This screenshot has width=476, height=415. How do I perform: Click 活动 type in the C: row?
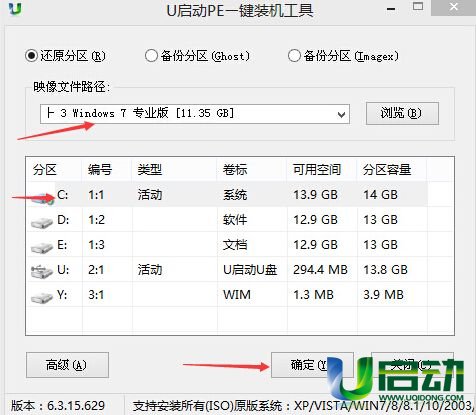coord(150,195)
